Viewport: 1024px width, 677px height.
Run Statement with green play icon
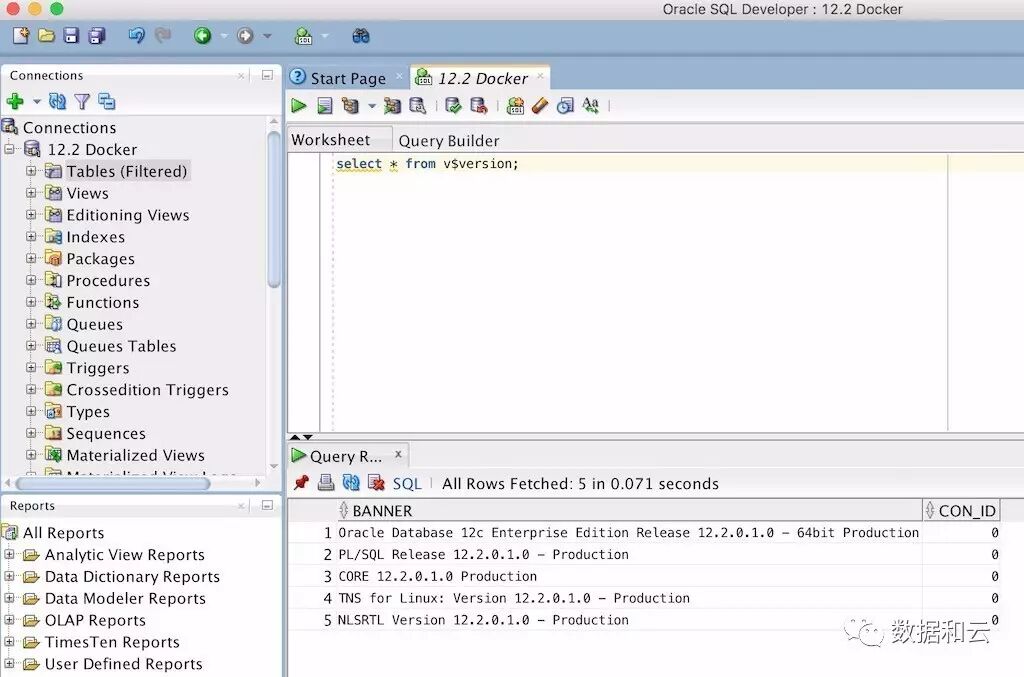298,105
